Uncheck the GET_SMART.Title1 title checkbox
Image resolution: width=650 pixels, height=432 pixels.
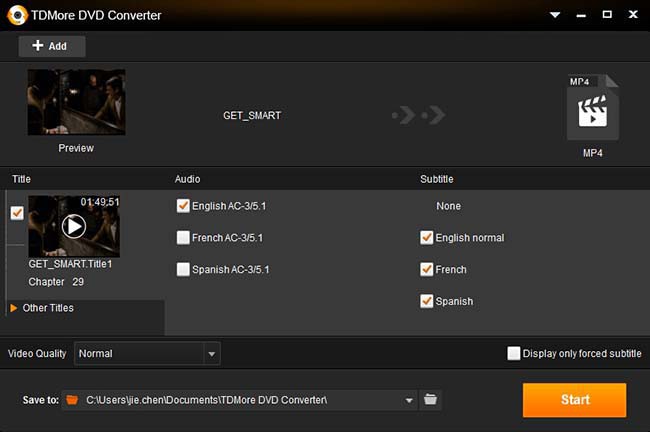(17, 213)
